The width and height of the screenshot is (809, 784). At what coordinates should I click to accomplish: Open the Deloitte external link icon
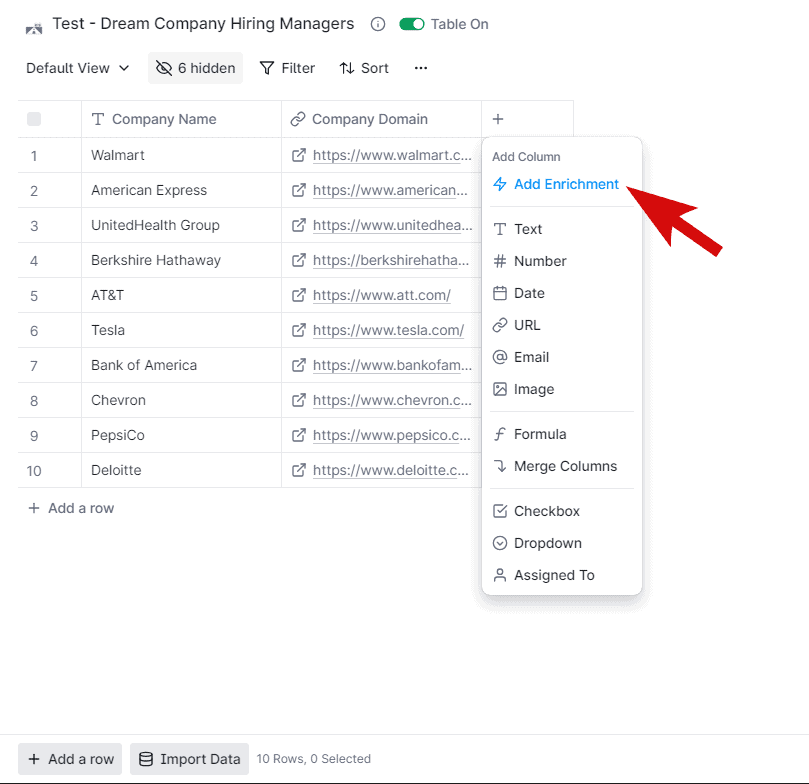(299, 470)
